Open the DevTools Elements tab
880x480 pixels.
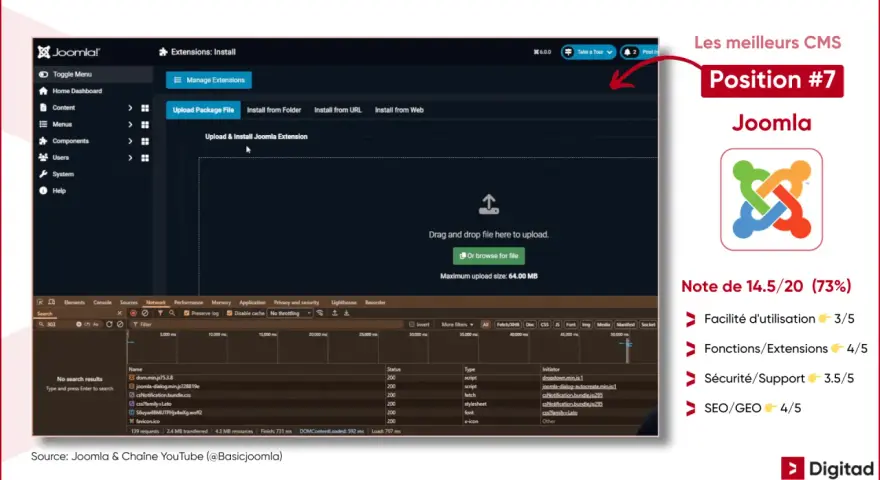(x=74, y=303)
